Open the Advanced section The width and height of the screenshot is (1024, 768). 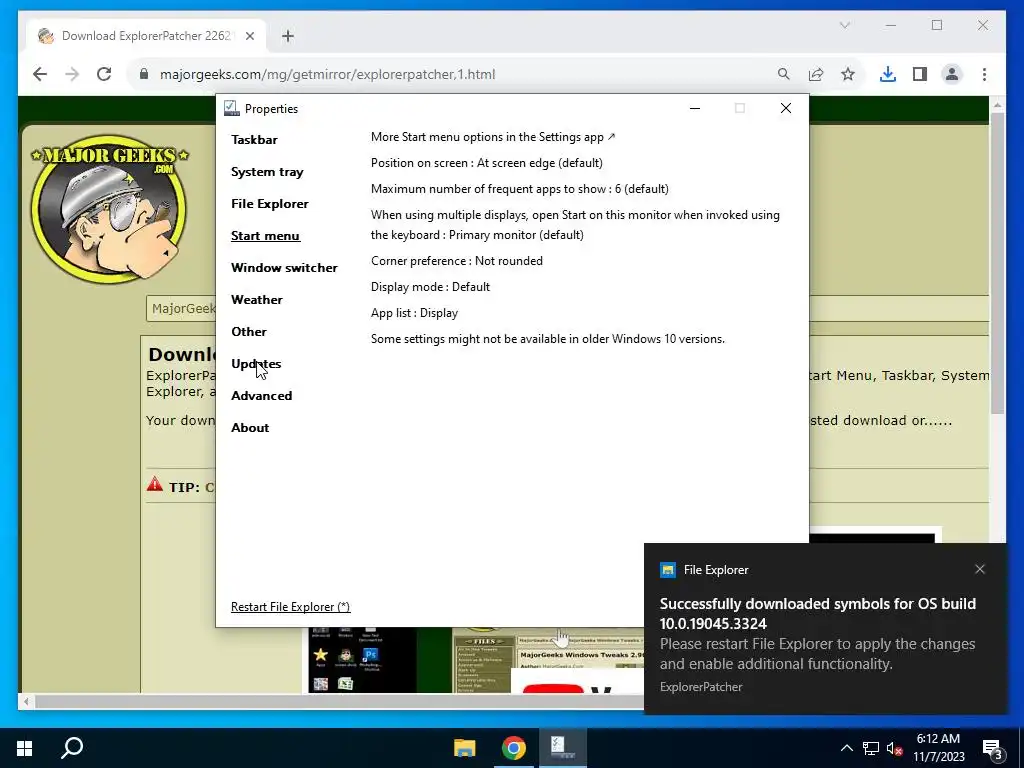(x=261, y=396)
